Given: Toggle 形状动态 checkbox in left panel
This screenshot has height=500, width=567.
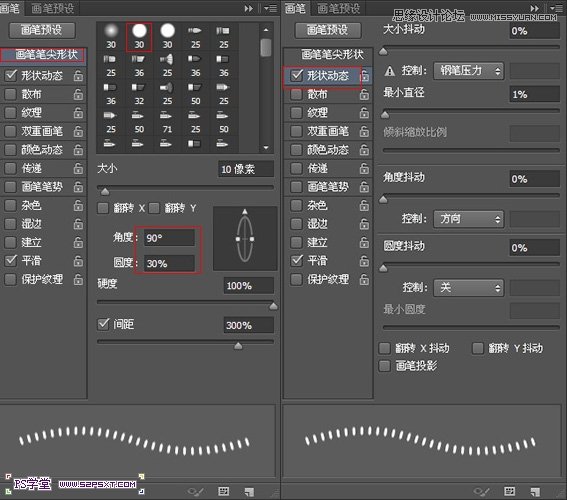Looking at the screenshot, I should pos(11,75).
